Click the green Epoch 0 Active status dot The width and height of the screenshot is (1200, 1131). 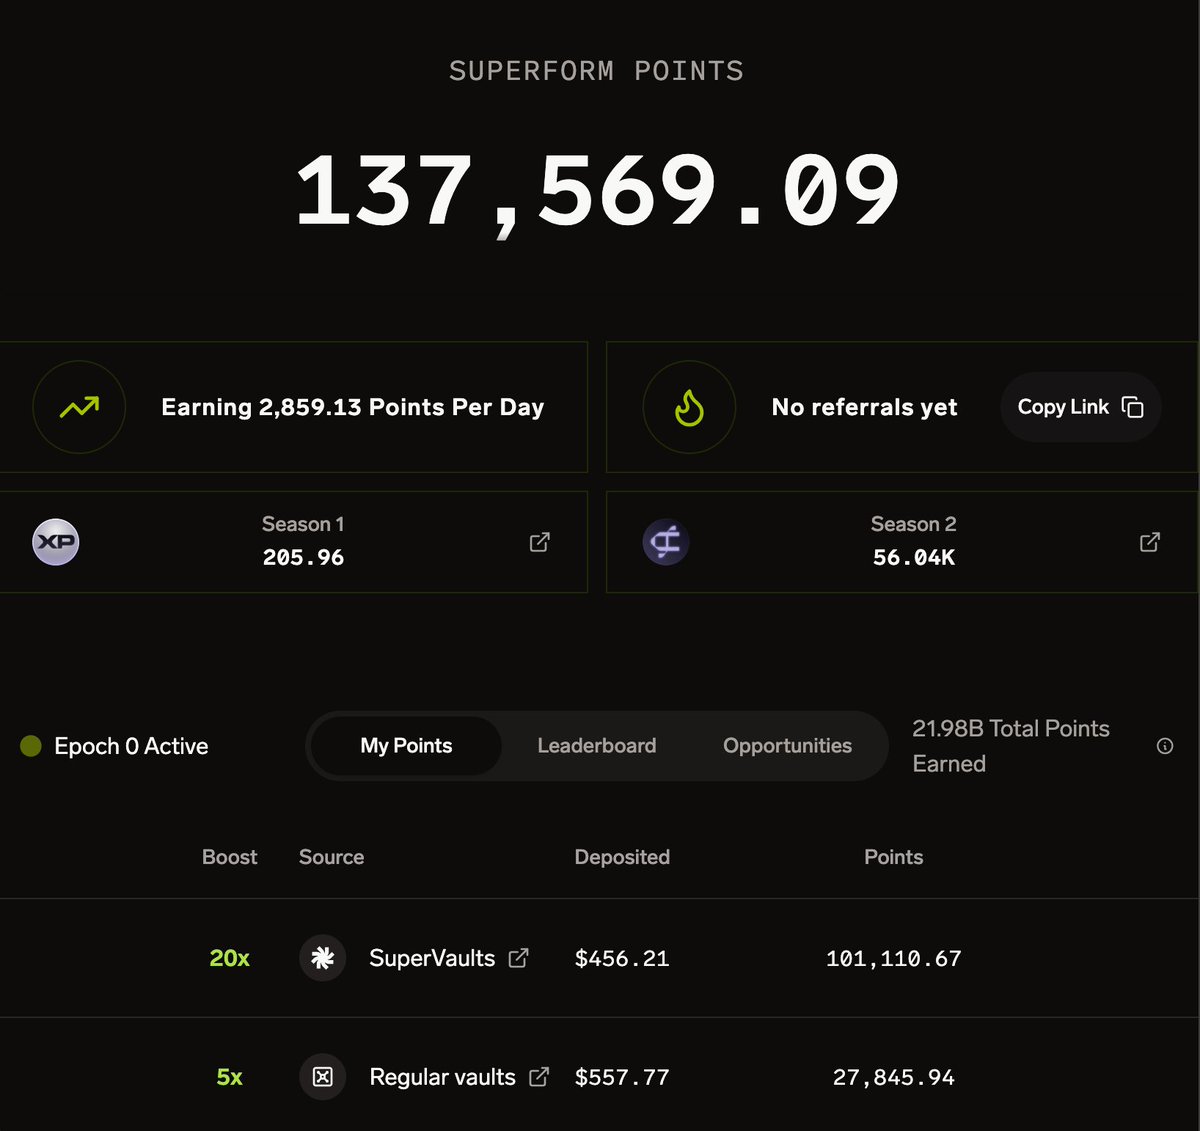[x=31, y=746]
